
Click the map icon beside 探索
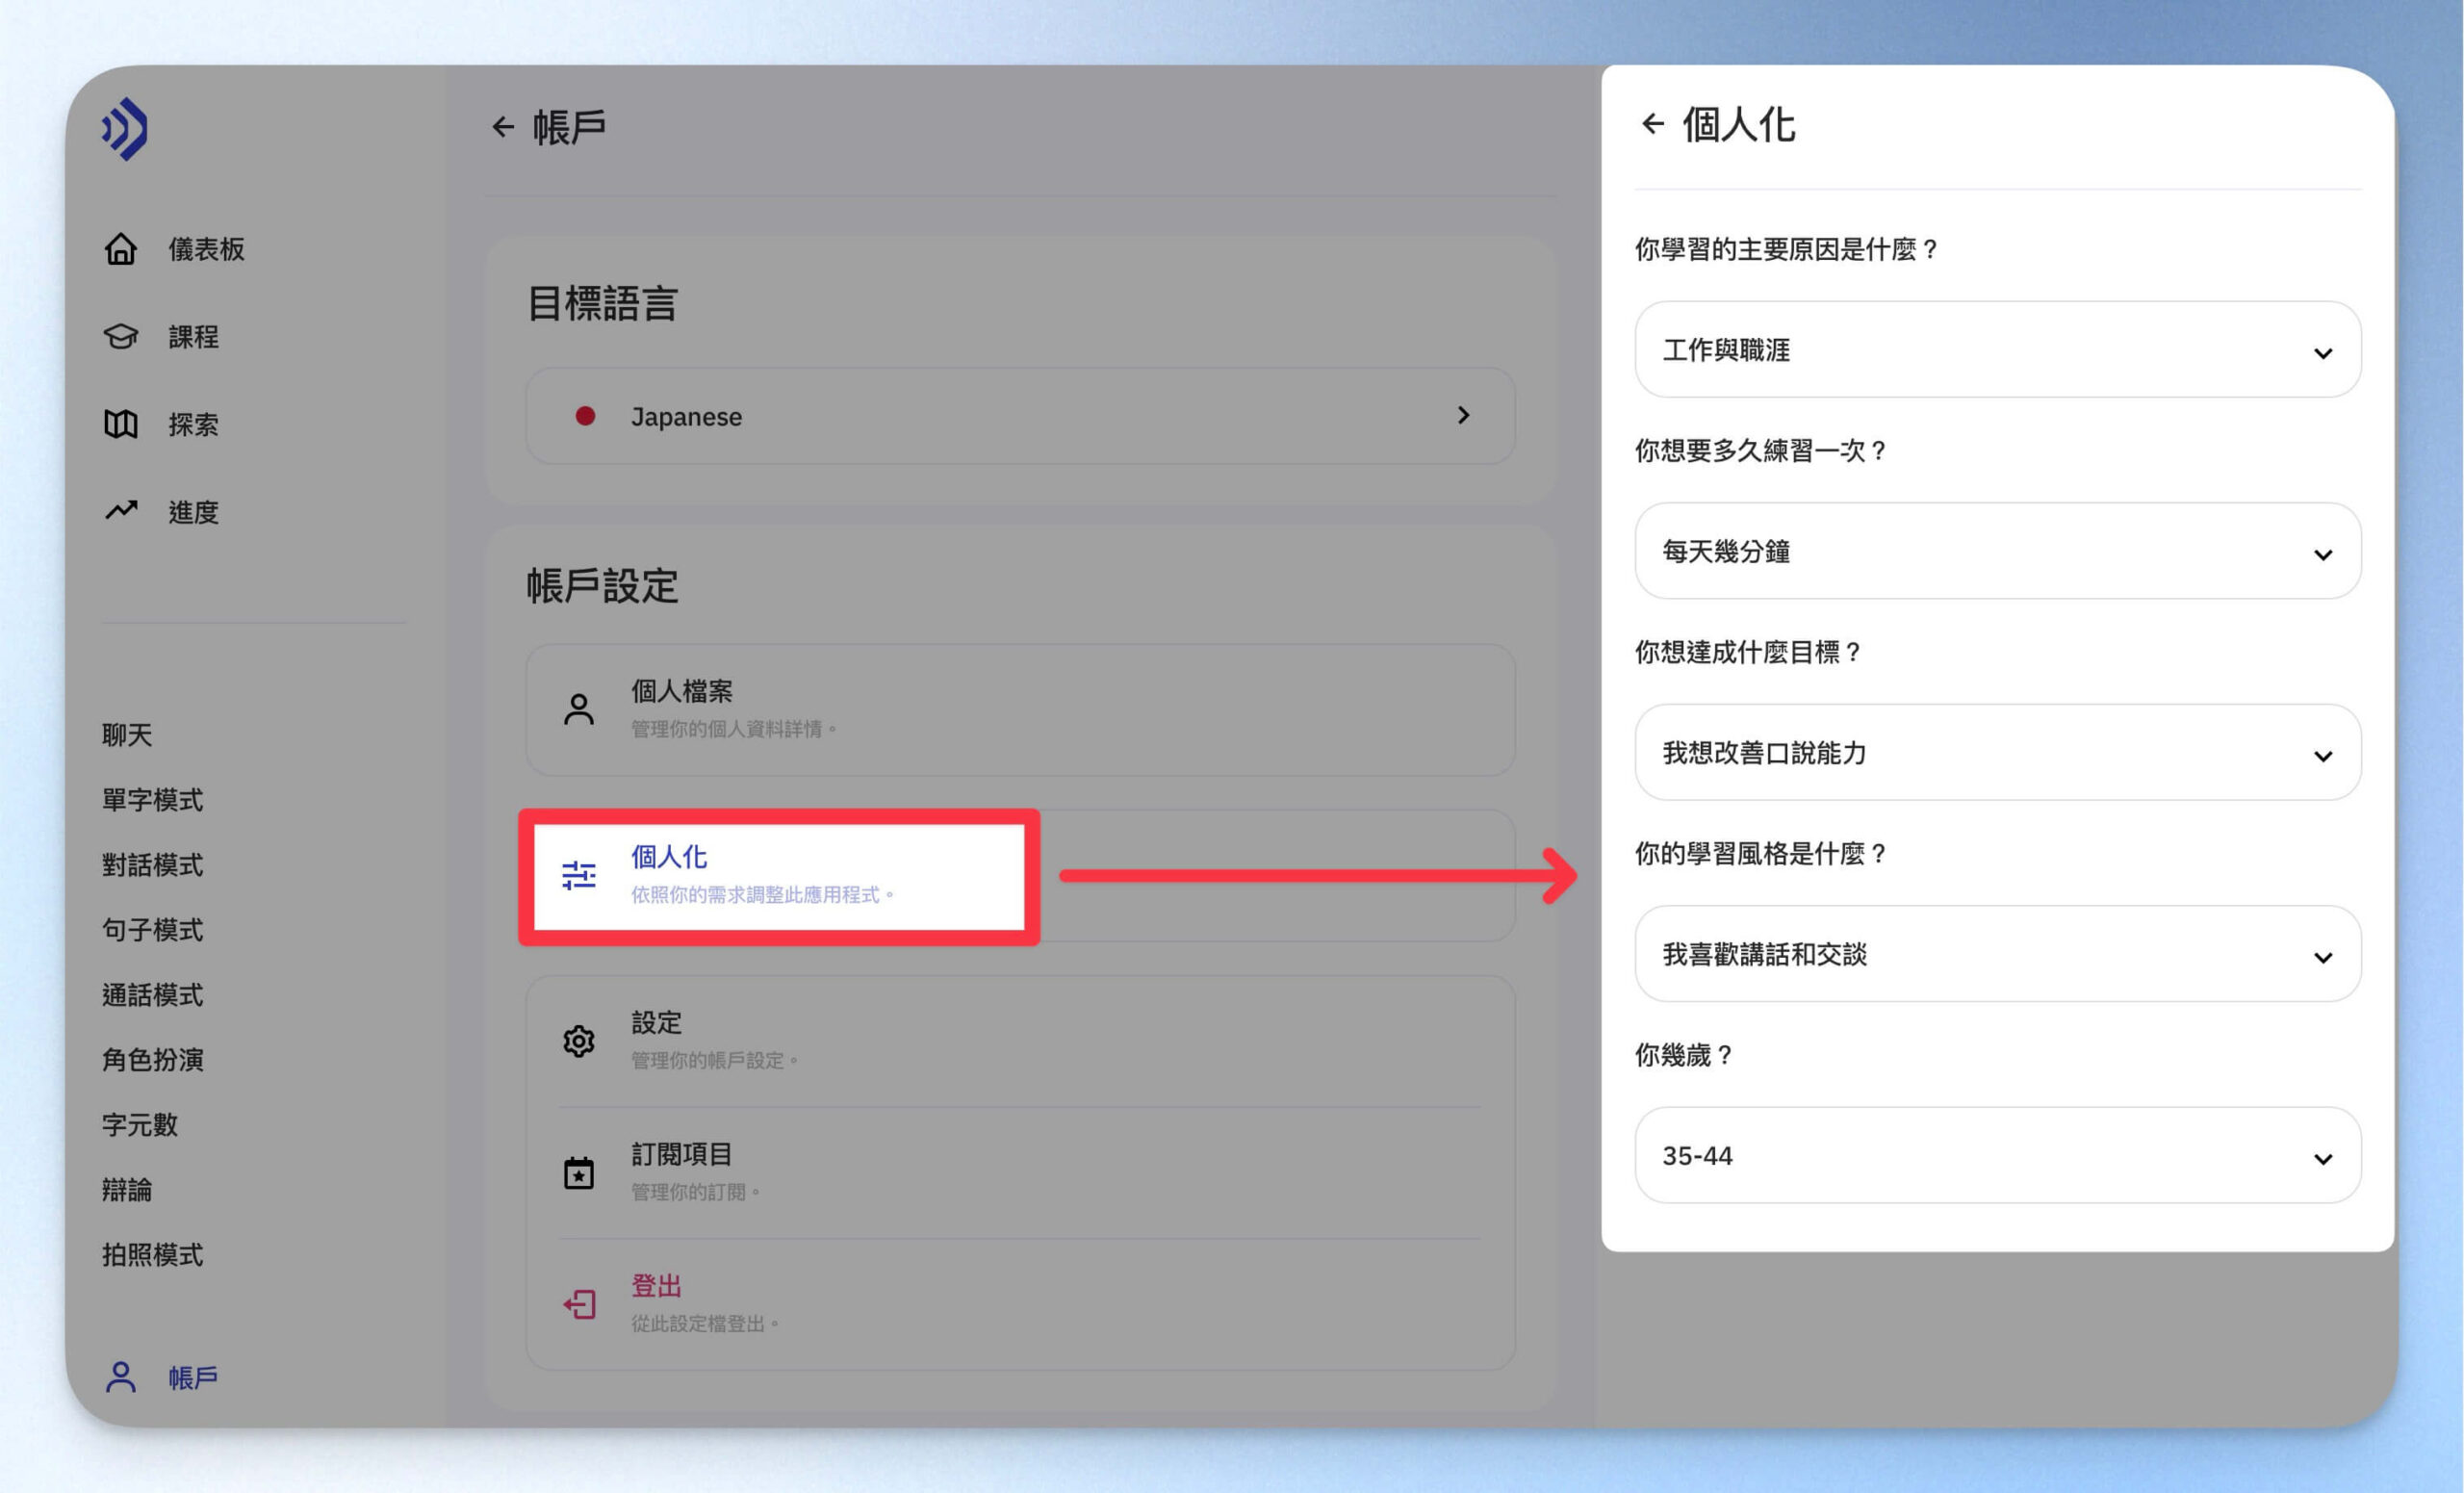tap(121, 424)
